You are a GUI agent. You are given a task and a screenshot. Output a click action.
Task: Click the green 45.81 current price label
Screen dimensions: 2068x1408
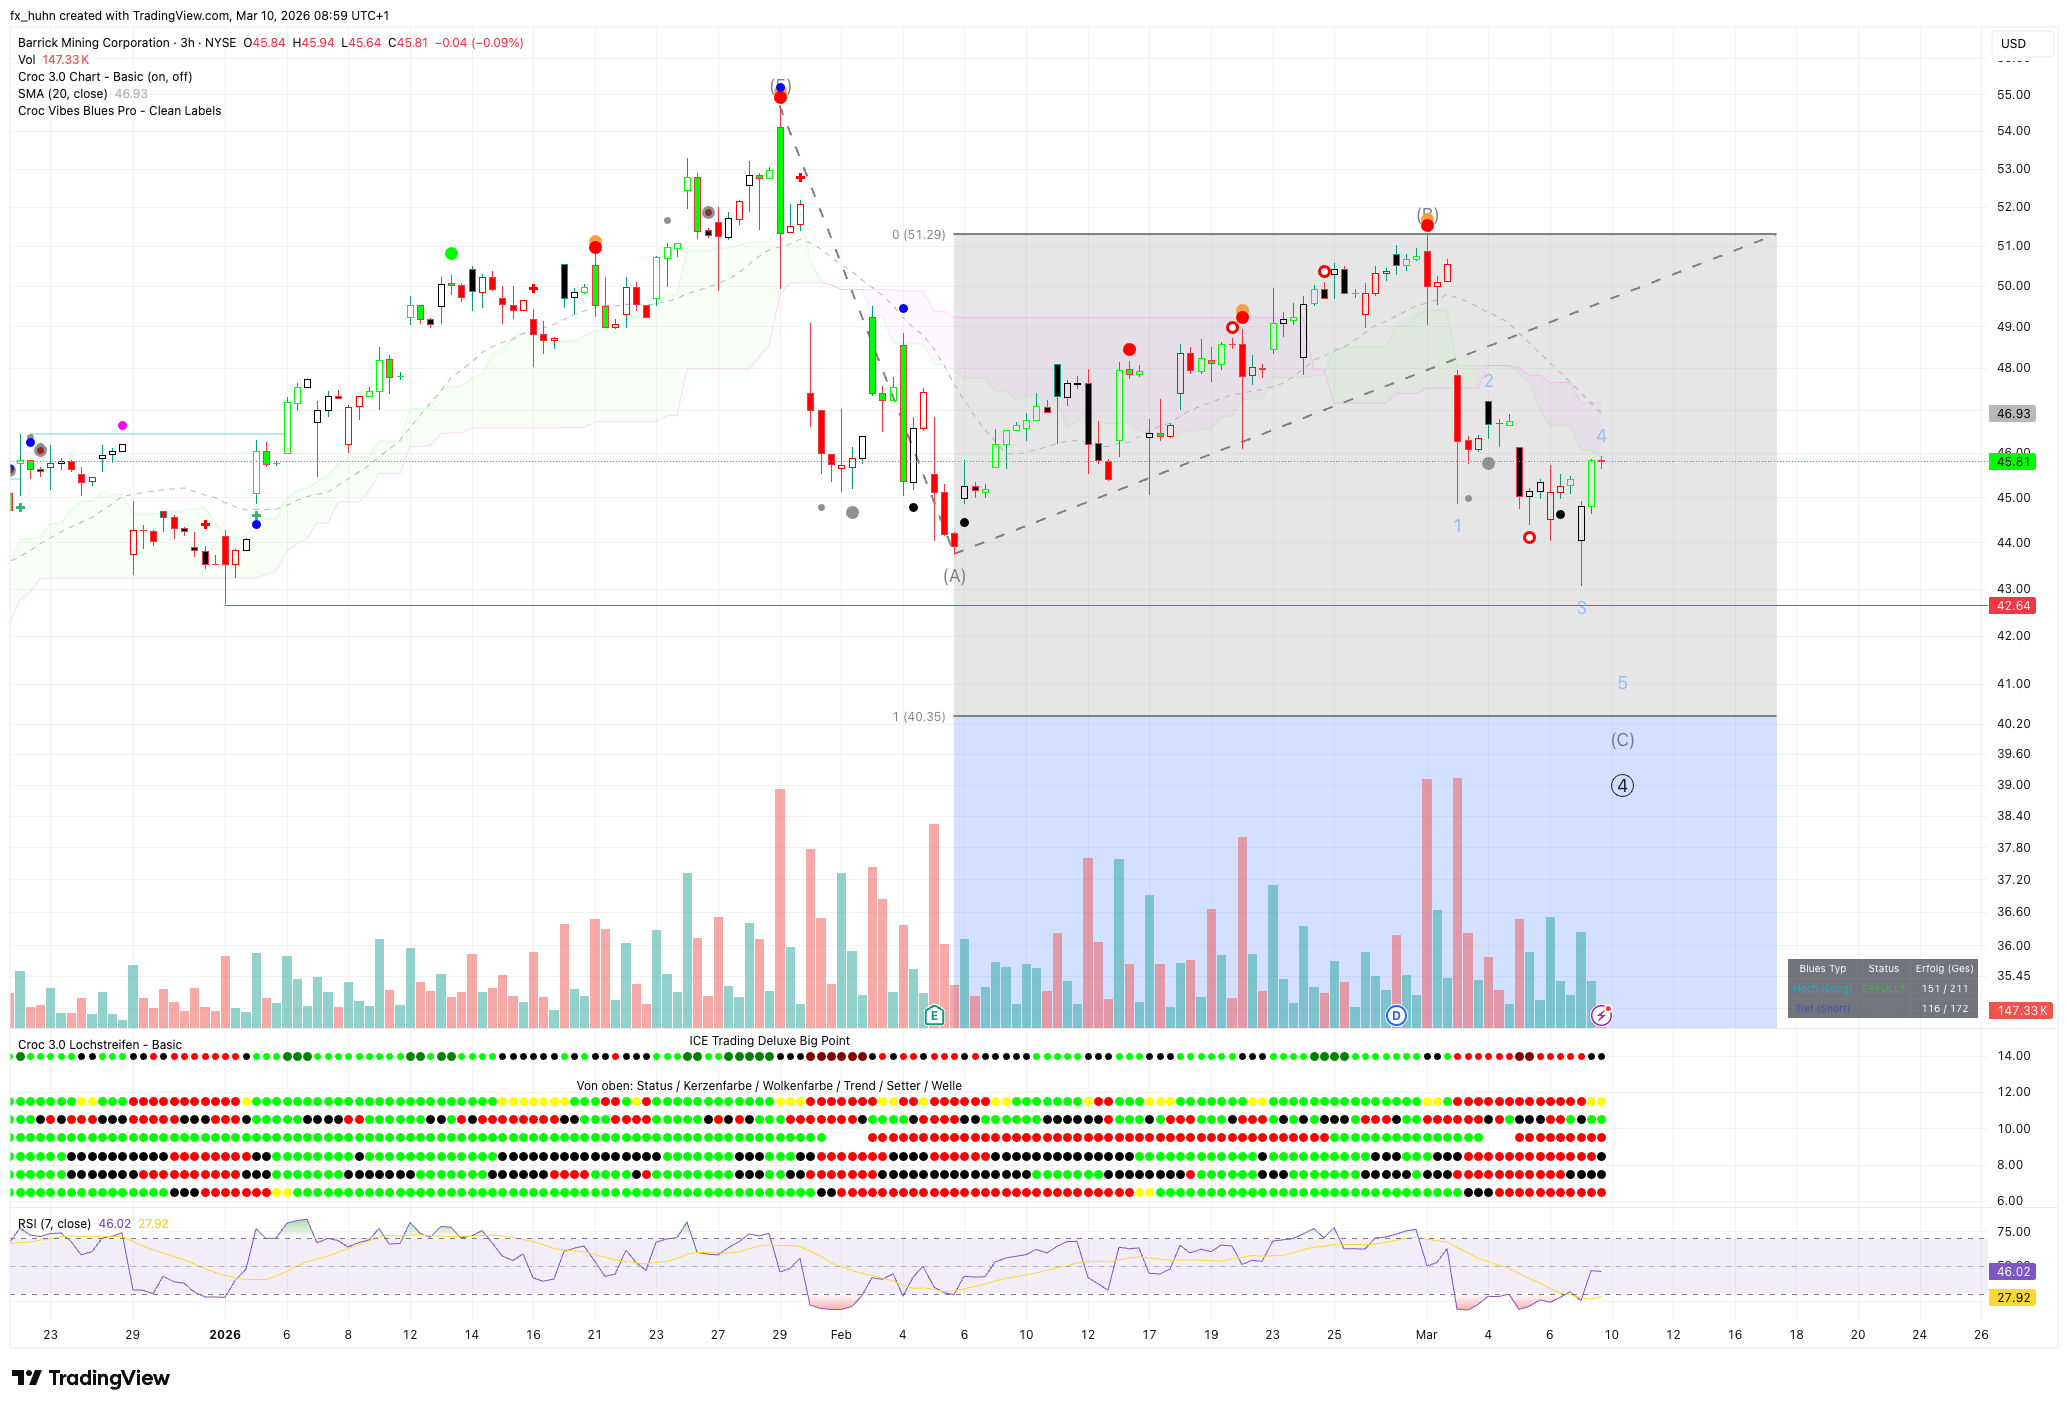2013,462
